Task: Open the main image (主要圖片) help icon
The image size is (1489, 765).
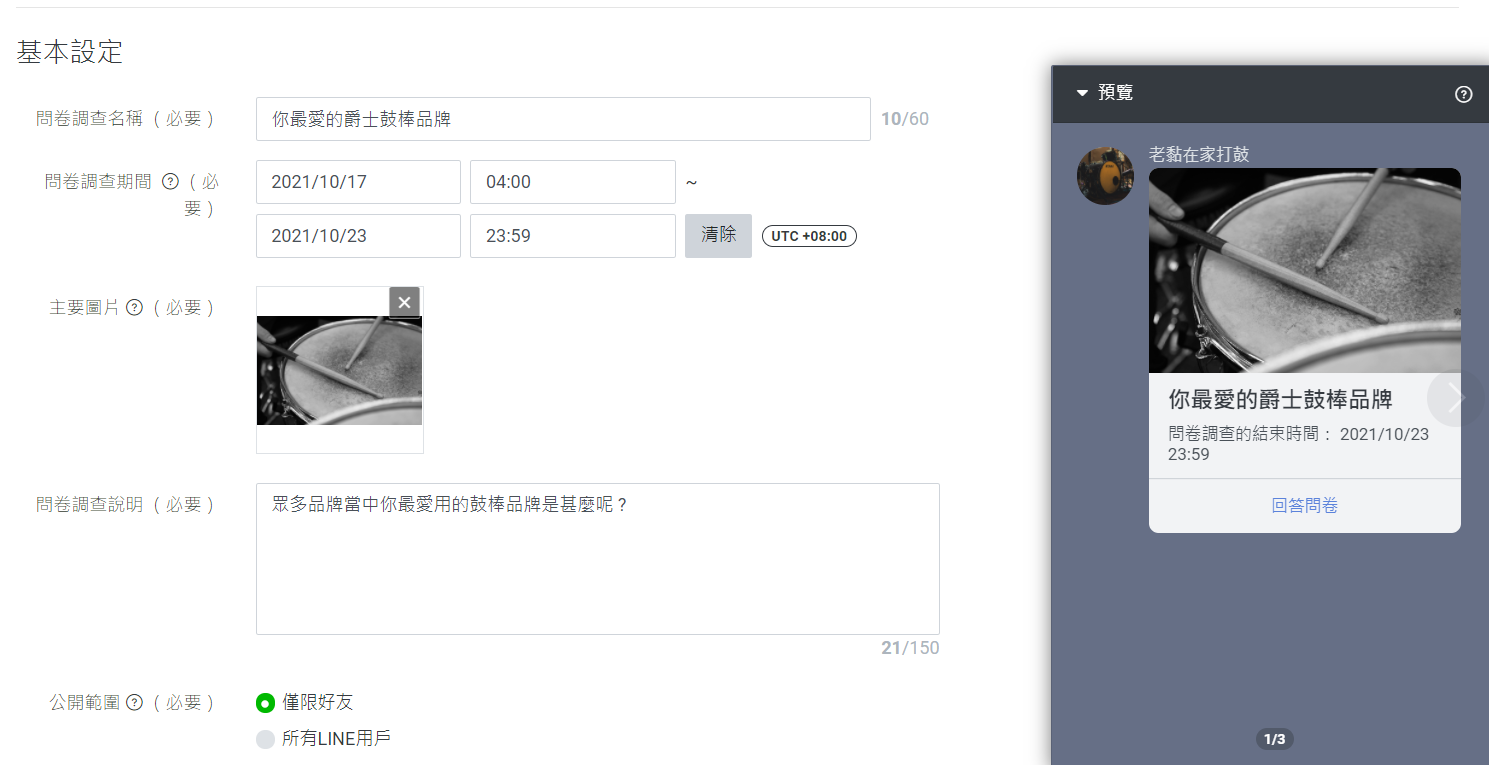Action: [x=136, y=307]
